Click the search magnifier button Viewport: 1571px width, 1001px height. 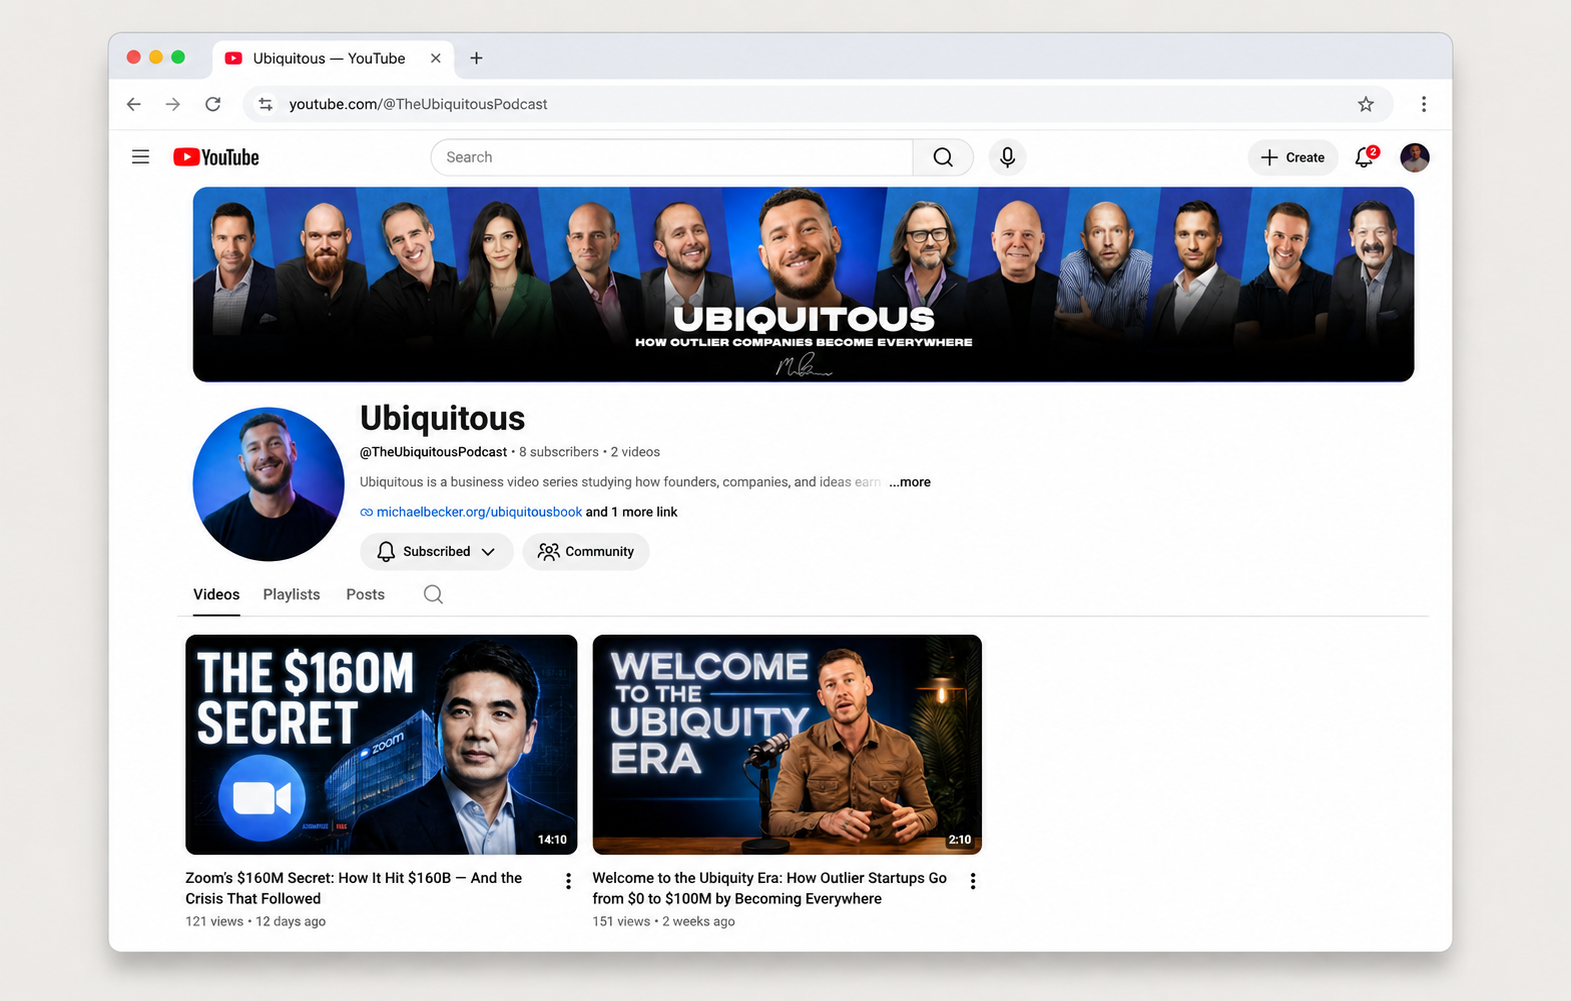click(943, 157)
